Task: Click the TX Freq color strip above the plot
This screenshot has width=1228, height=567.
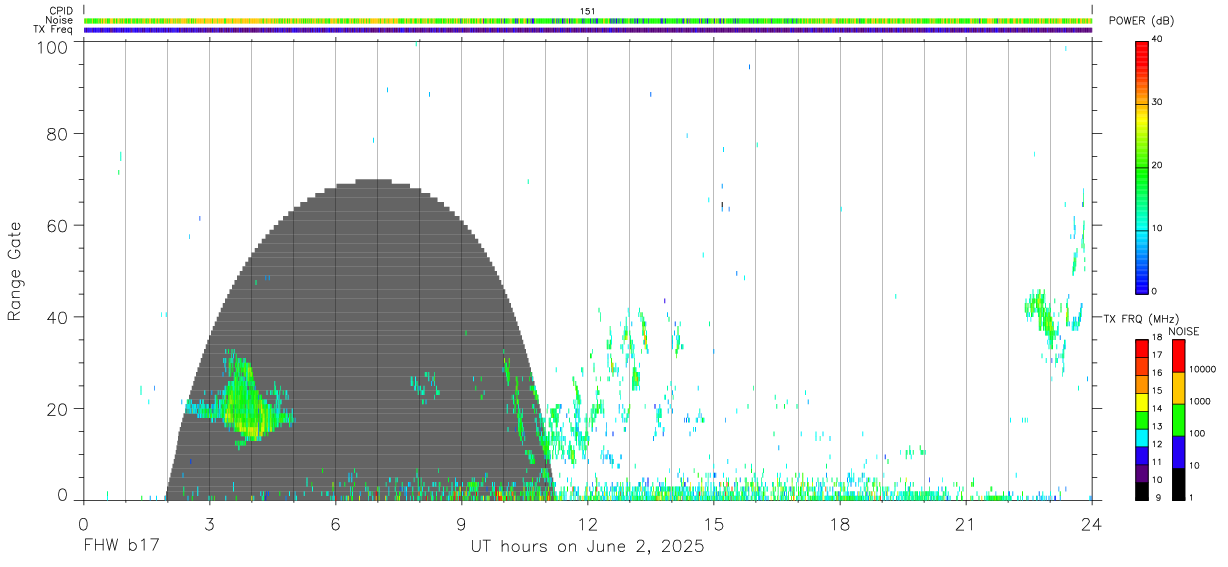Action: [588, 30]
